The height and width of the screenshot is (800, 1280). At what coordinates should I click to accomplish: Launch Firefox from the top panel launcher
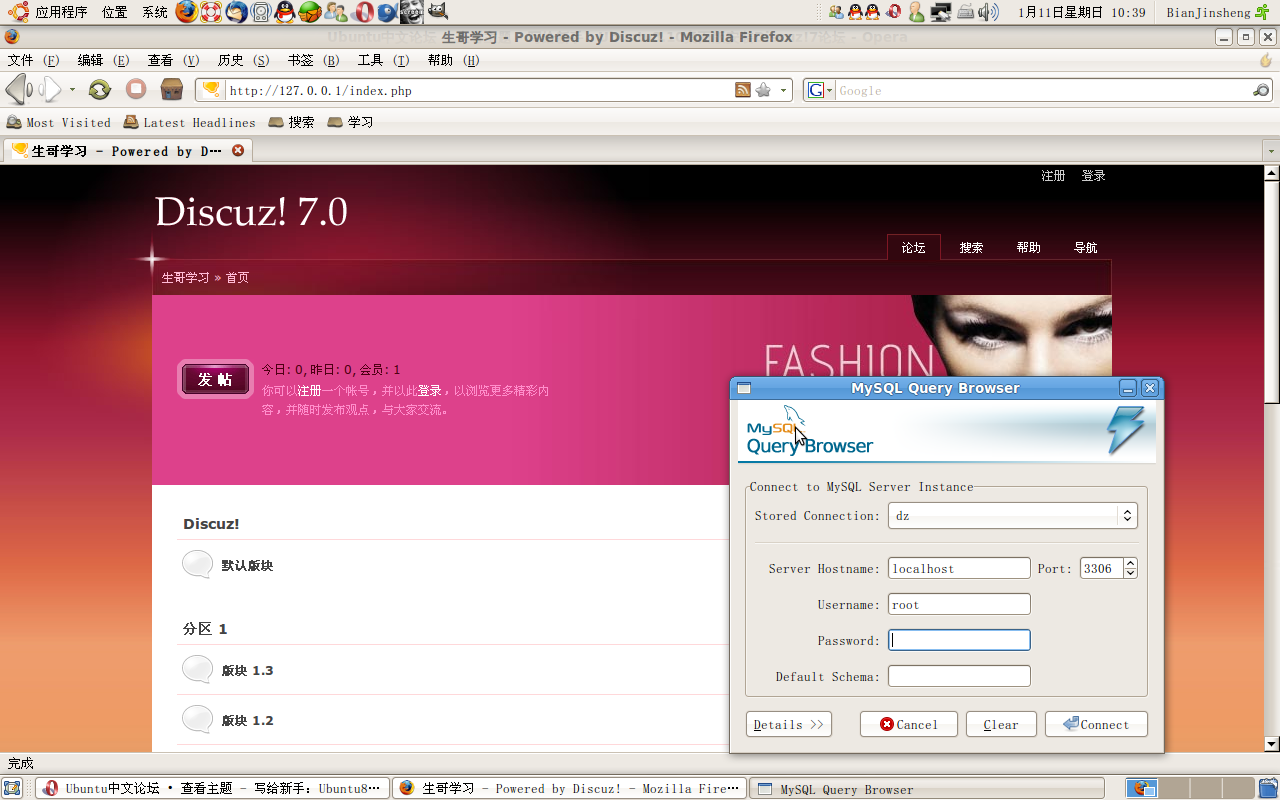tap(187, 12)
